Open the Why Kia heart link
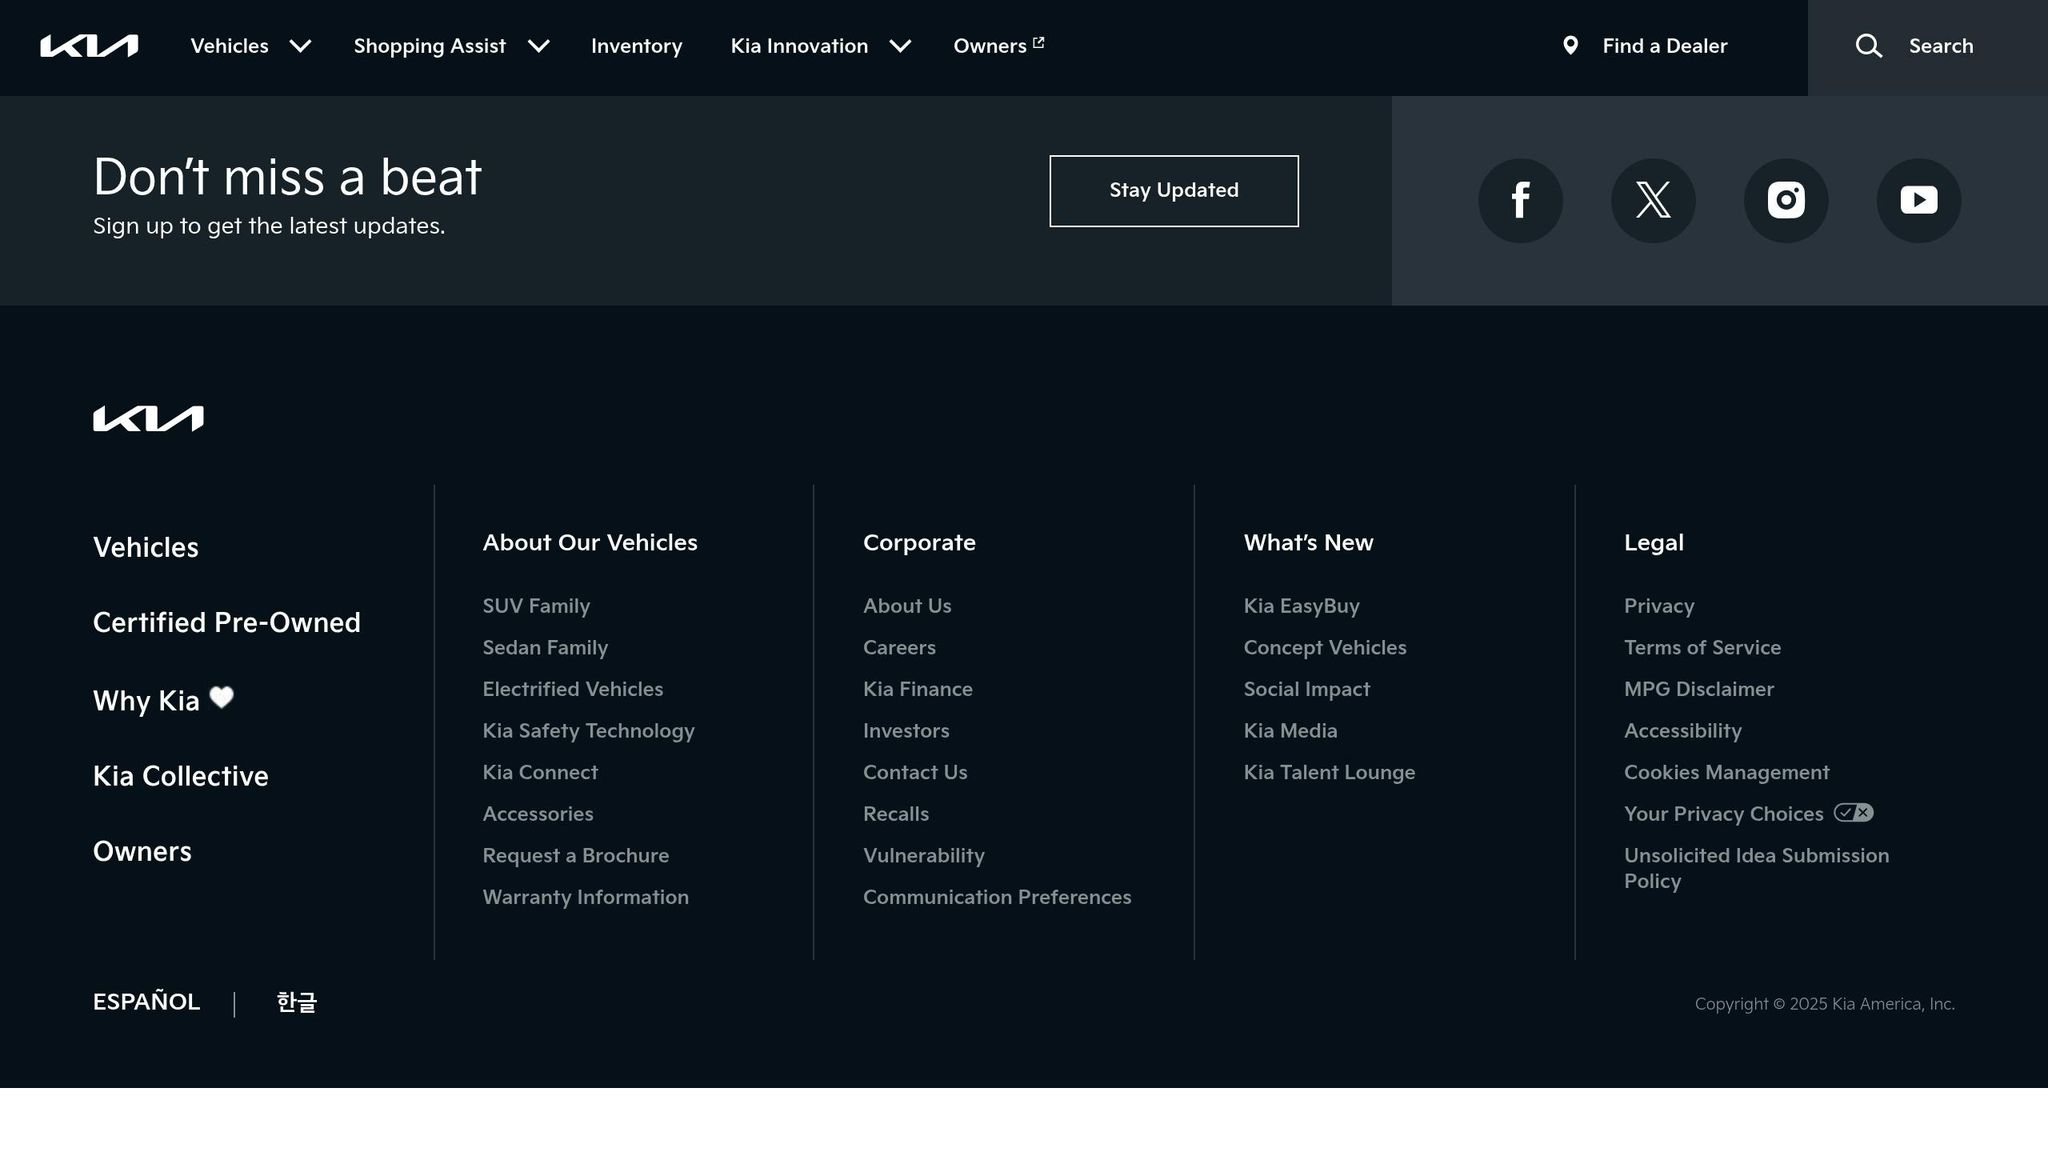This screenshot has width=2048, height=1152. (163, 700)
